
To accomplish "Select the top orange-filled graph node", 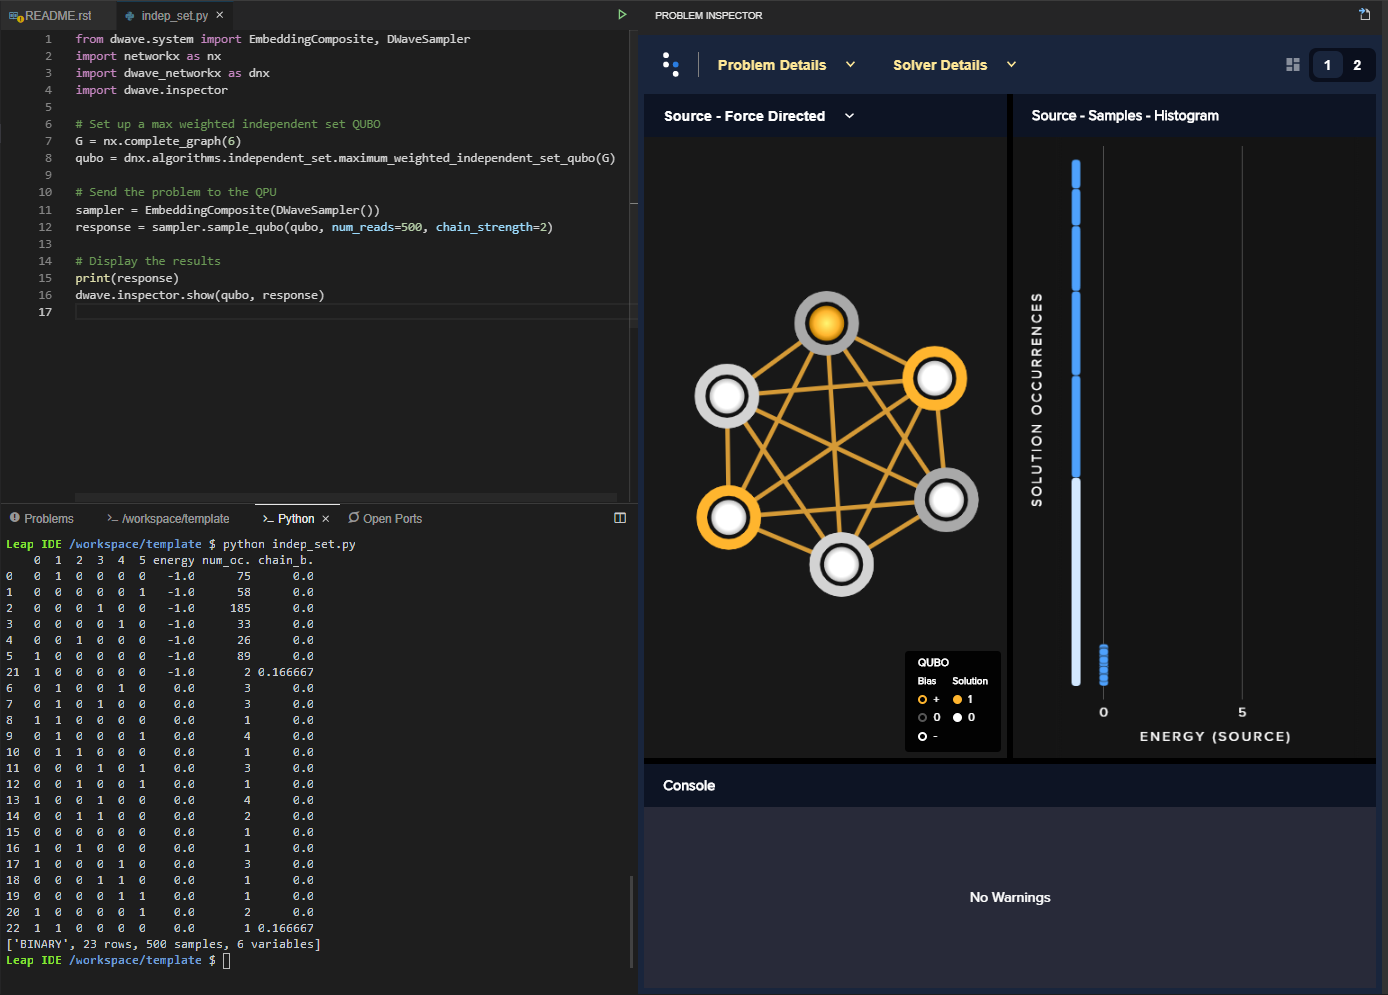I will 827,323.
